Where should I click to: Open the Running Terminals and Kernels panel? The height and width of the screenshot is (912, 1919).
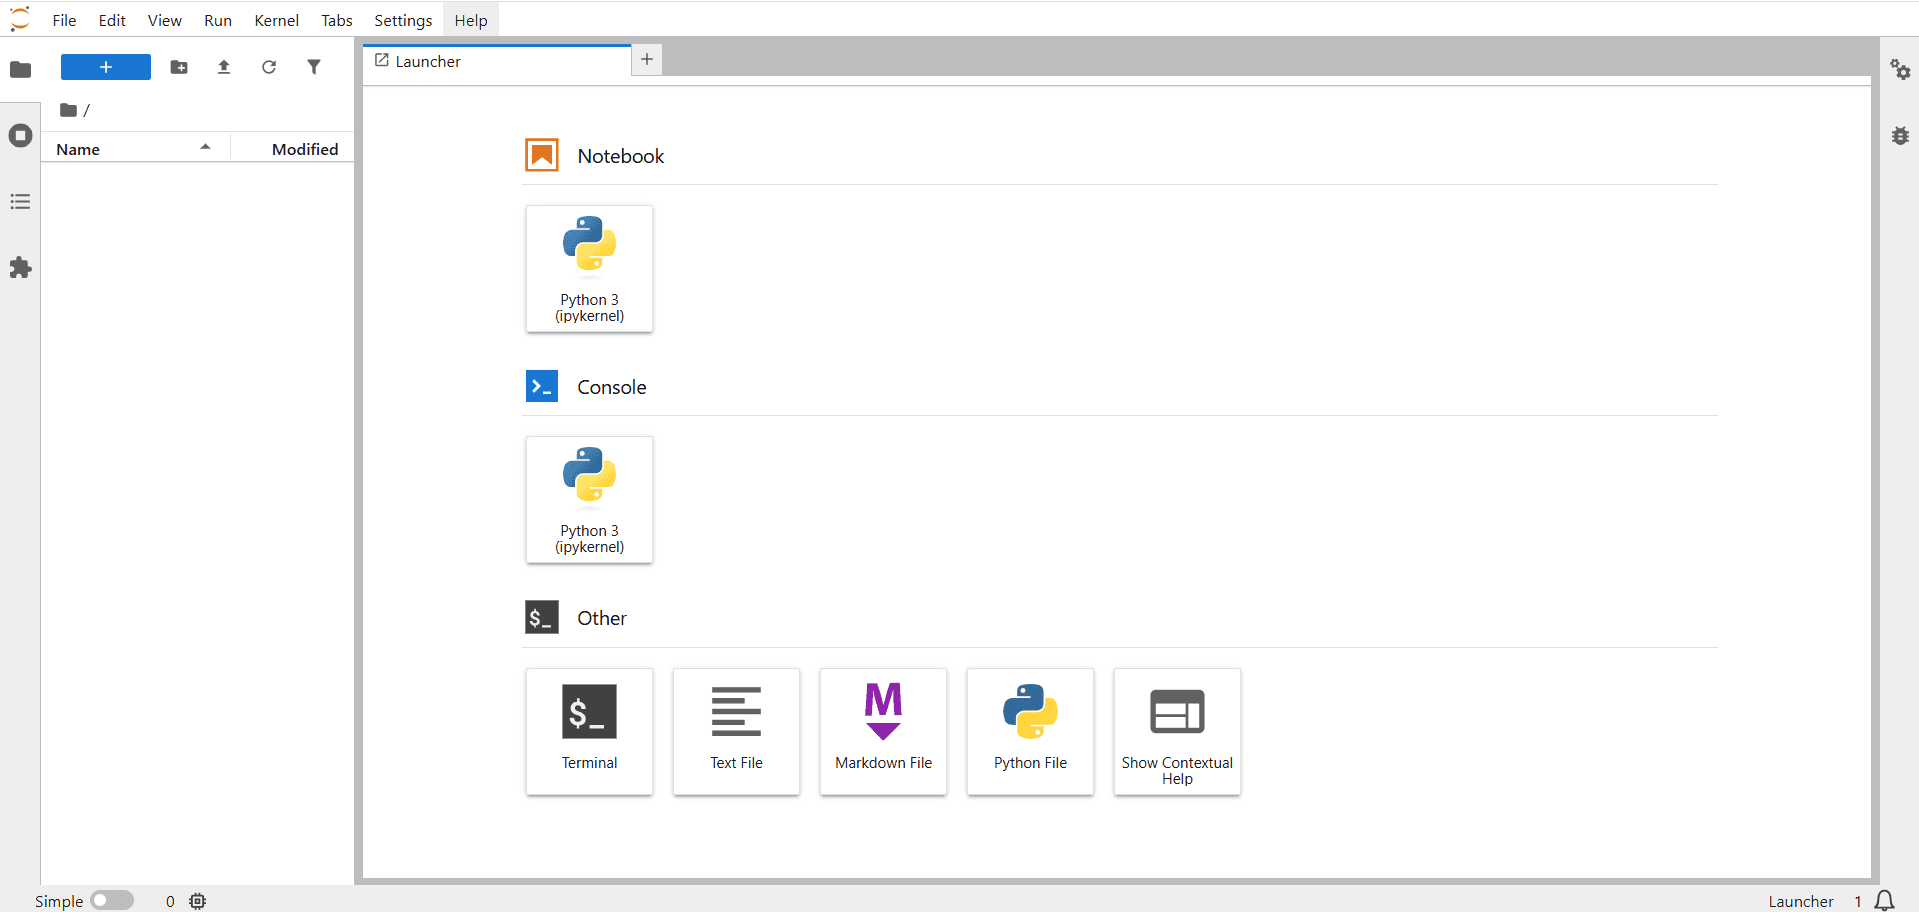coord(20,135)
